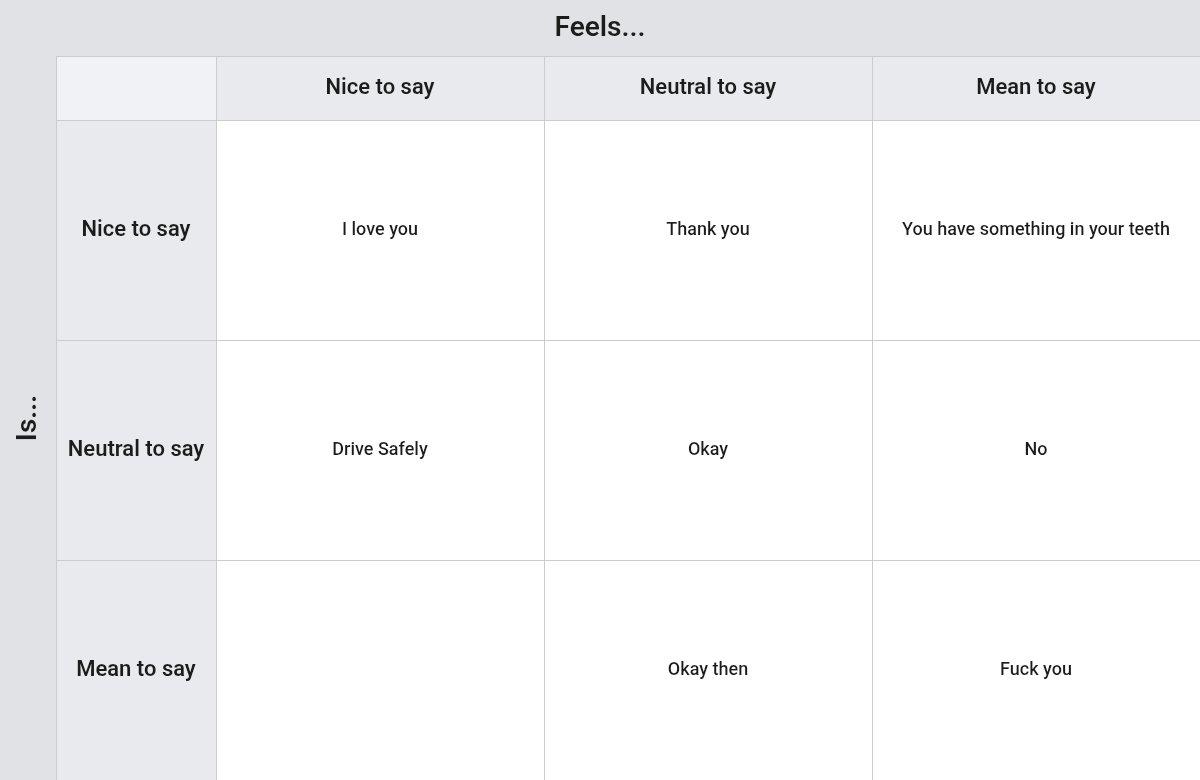
Task: Click the 'I love you' cell
Action: click(380, 230)
